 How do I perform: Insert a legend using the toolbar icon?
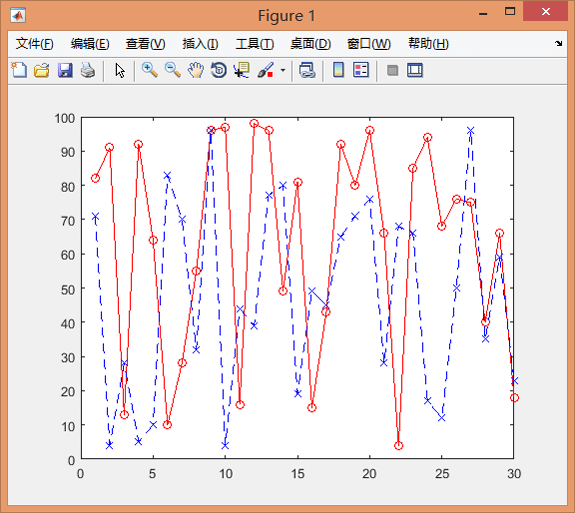tap(361, 70)
